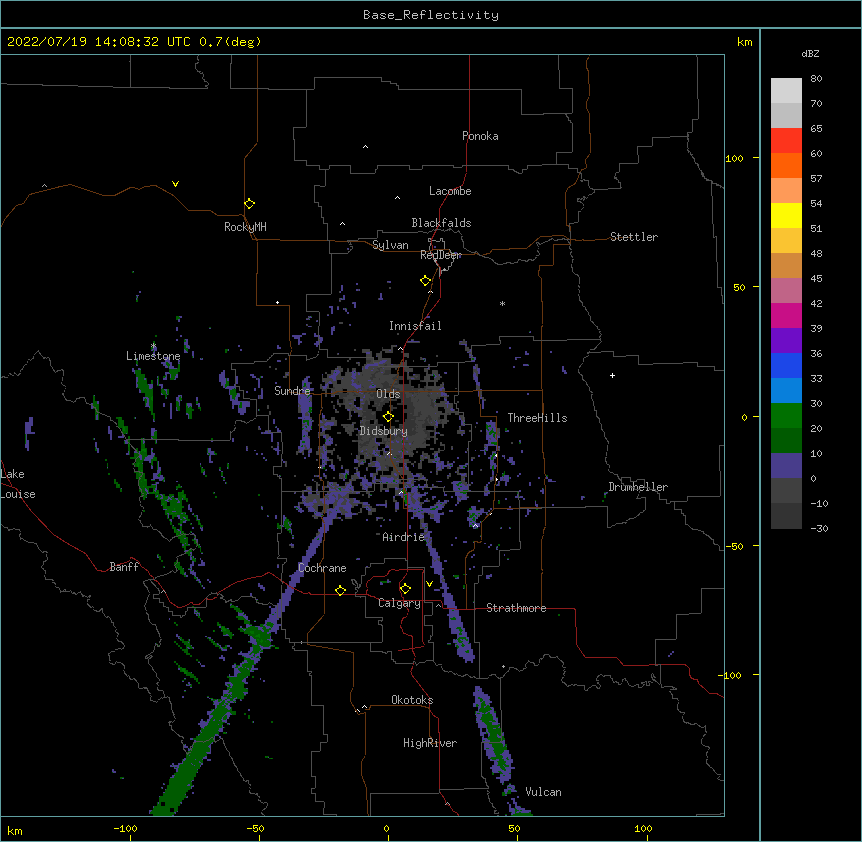Click the Olds city label
Image resolution: width=862 pixels, height=842 pixels.
coord(388,394)
